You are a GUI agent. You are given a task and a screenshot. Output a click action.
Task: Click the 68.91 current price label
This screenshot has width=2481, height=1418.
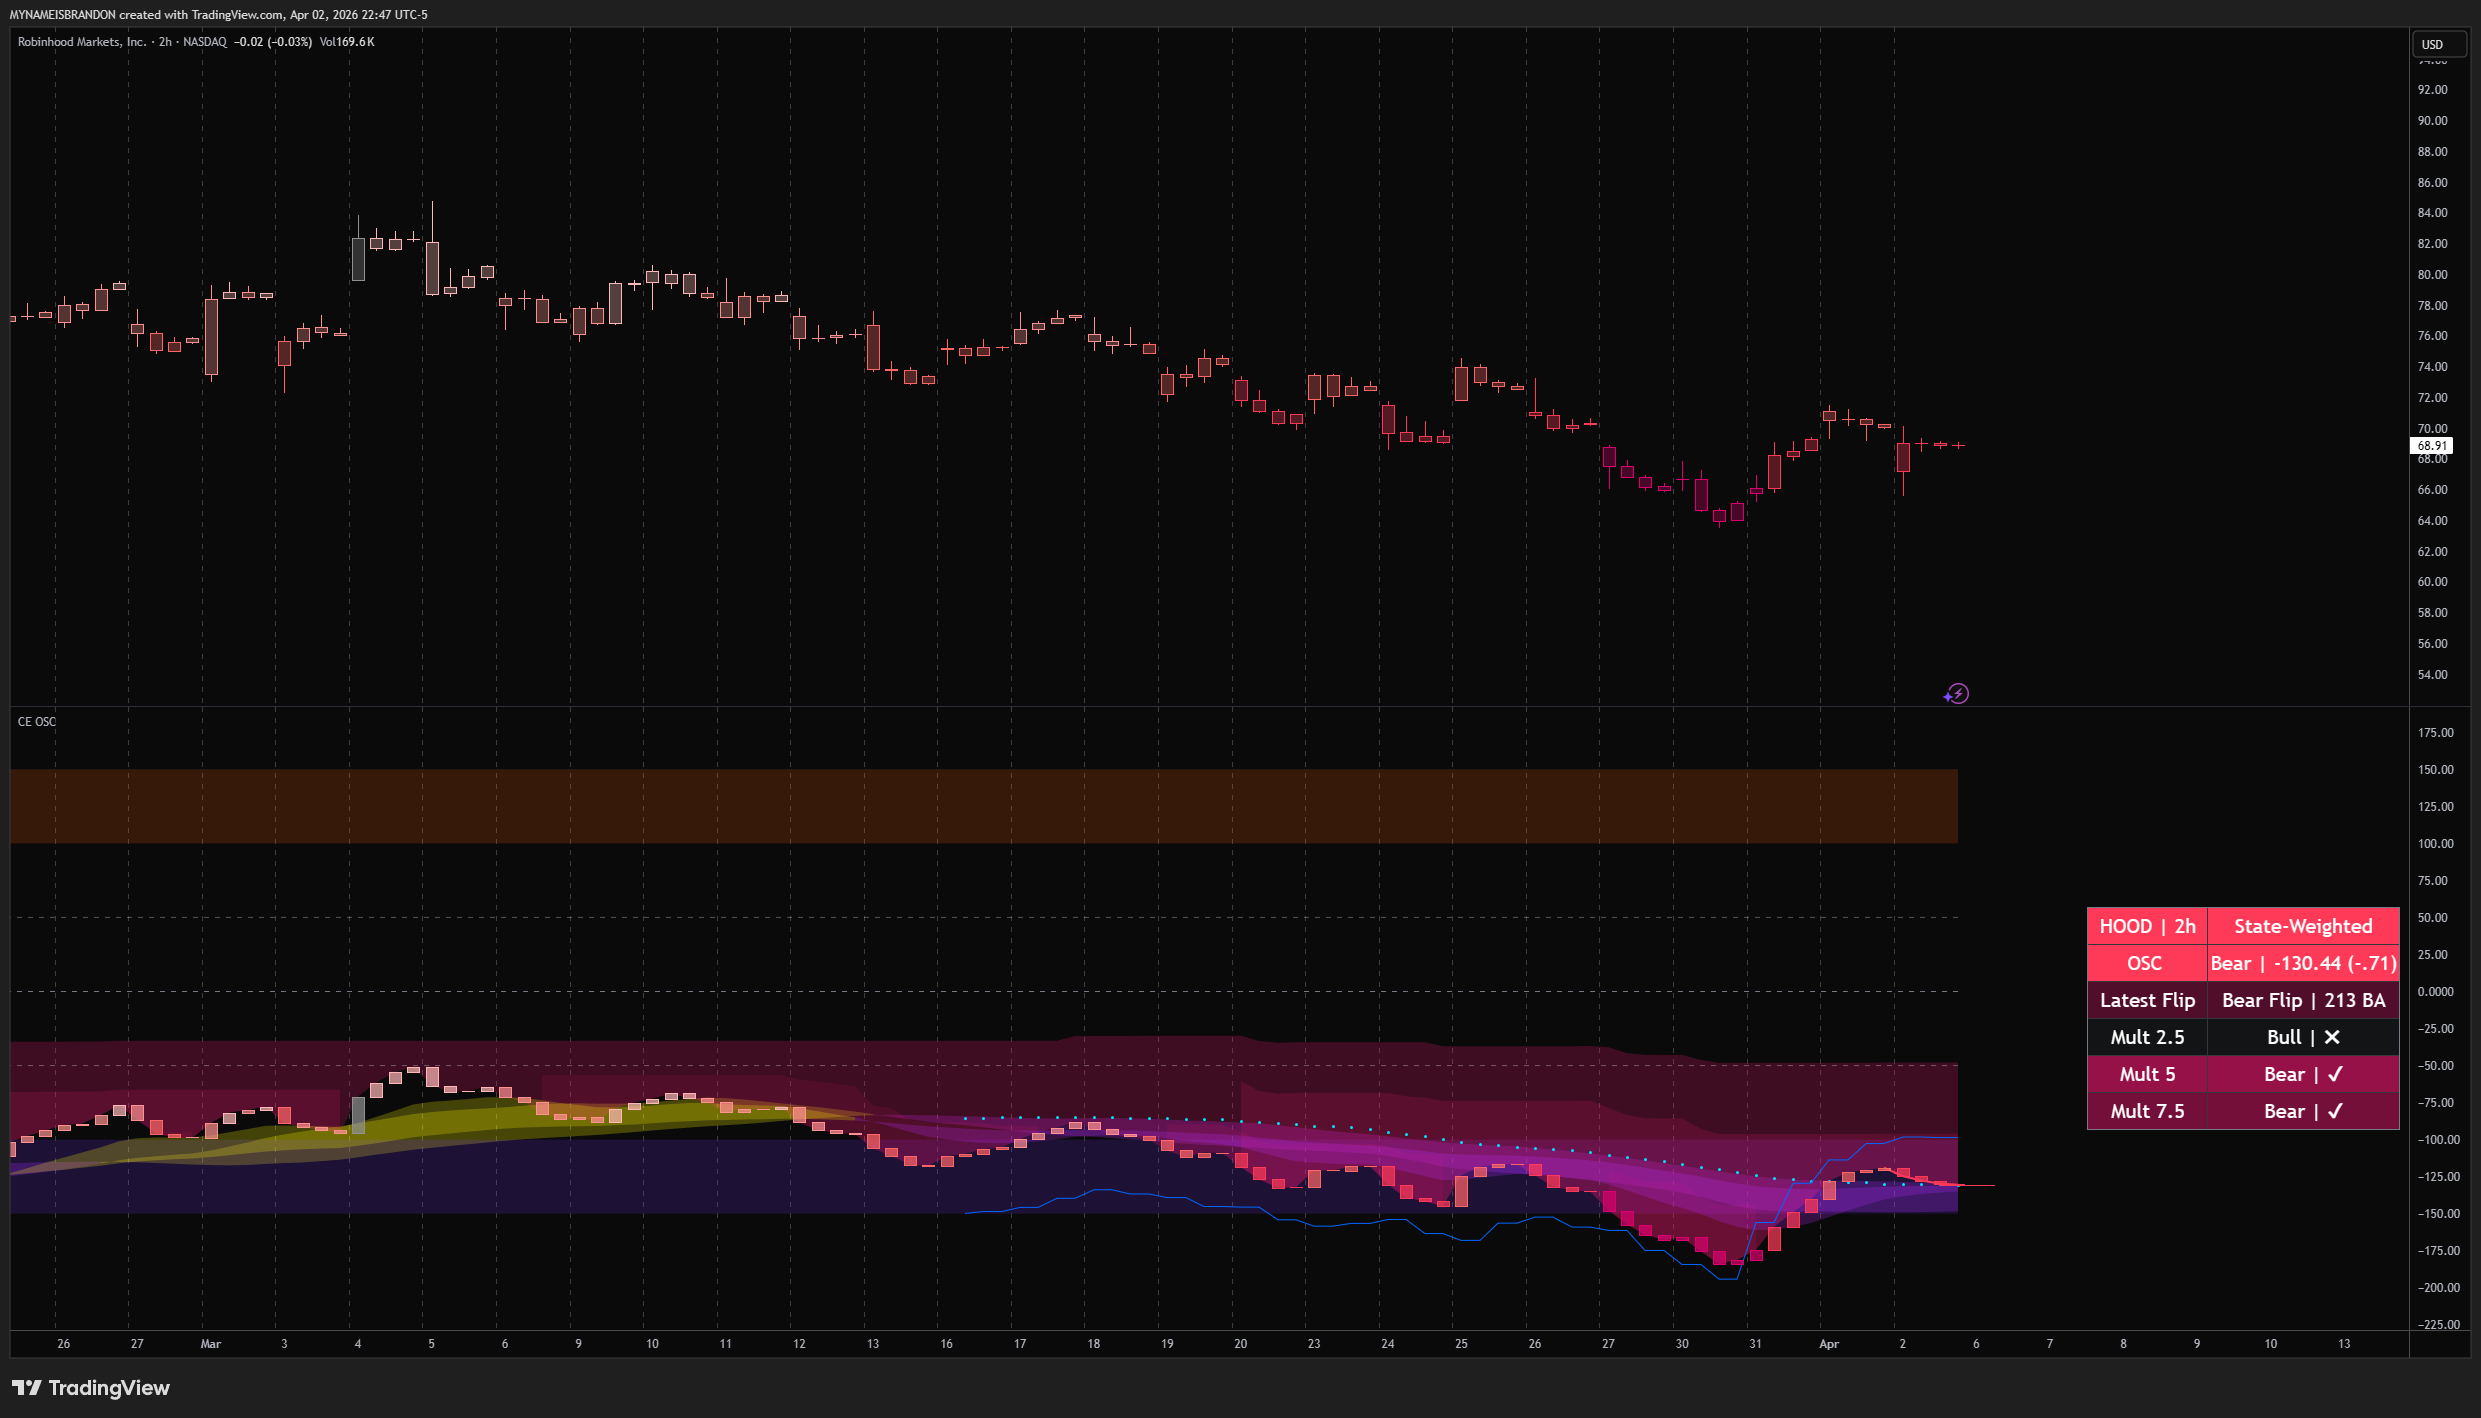tap(2432, 446)
